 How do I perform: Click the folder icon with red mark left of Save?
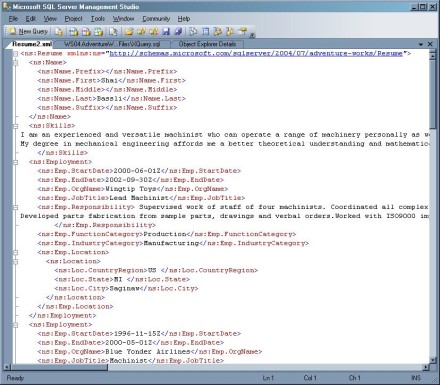pyautogui.click(x=153, y=32)
